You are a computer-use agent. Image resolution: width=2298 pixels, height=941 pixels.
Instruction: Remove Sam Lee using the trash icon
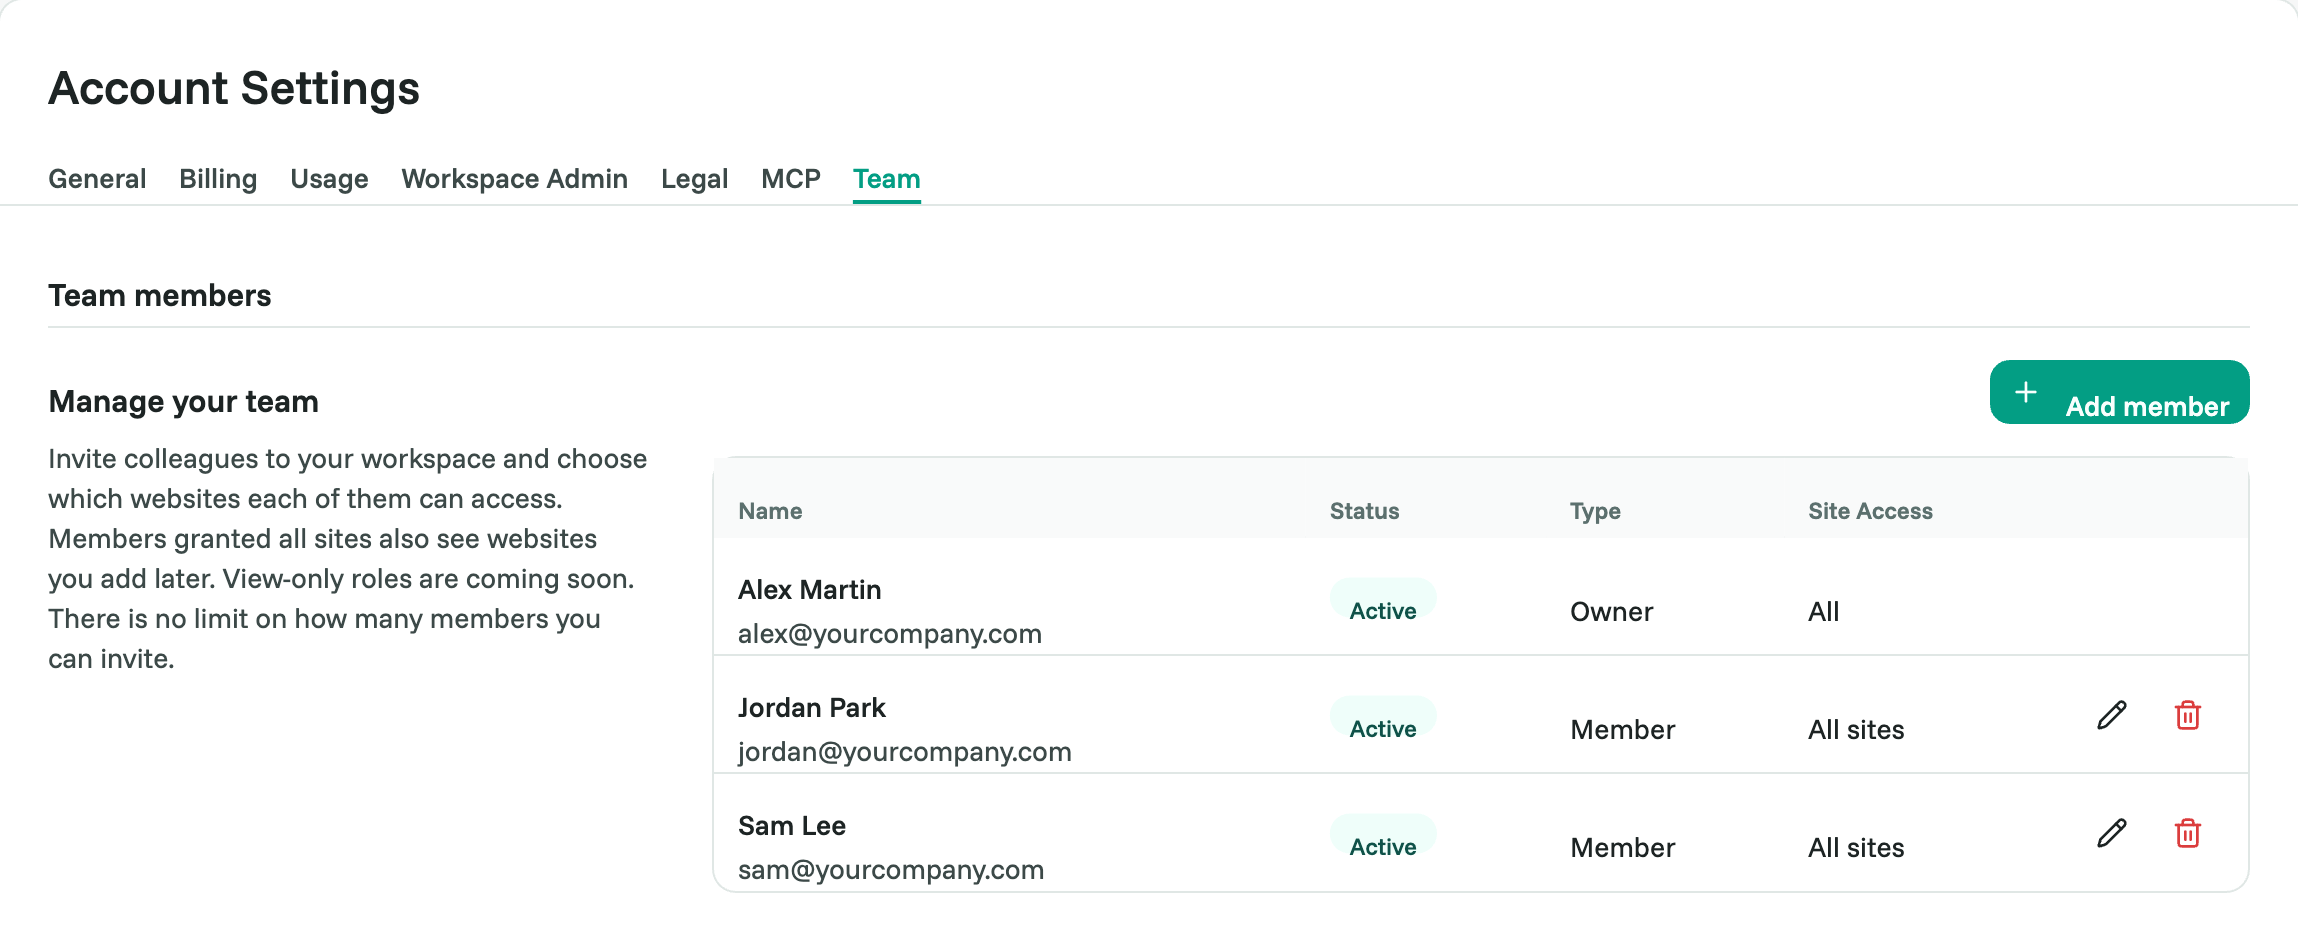coord(2188,833)
